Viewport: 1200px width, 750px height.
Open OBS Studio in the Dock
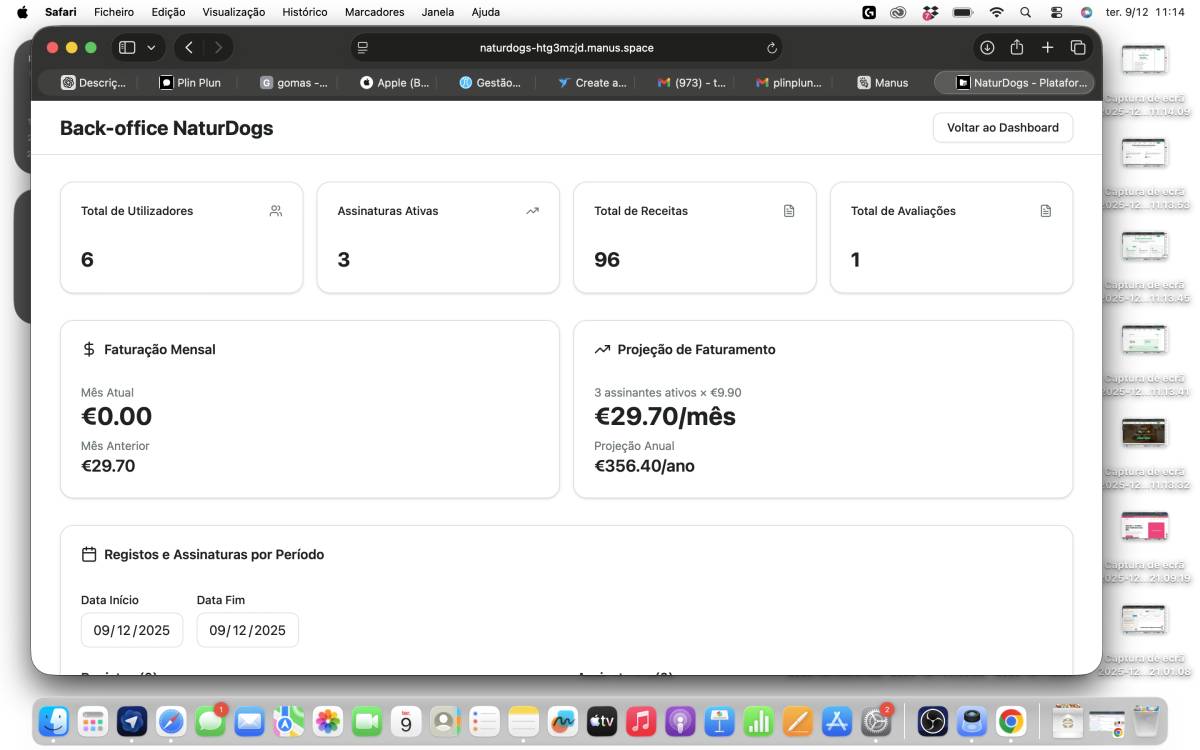click(933, 721)
